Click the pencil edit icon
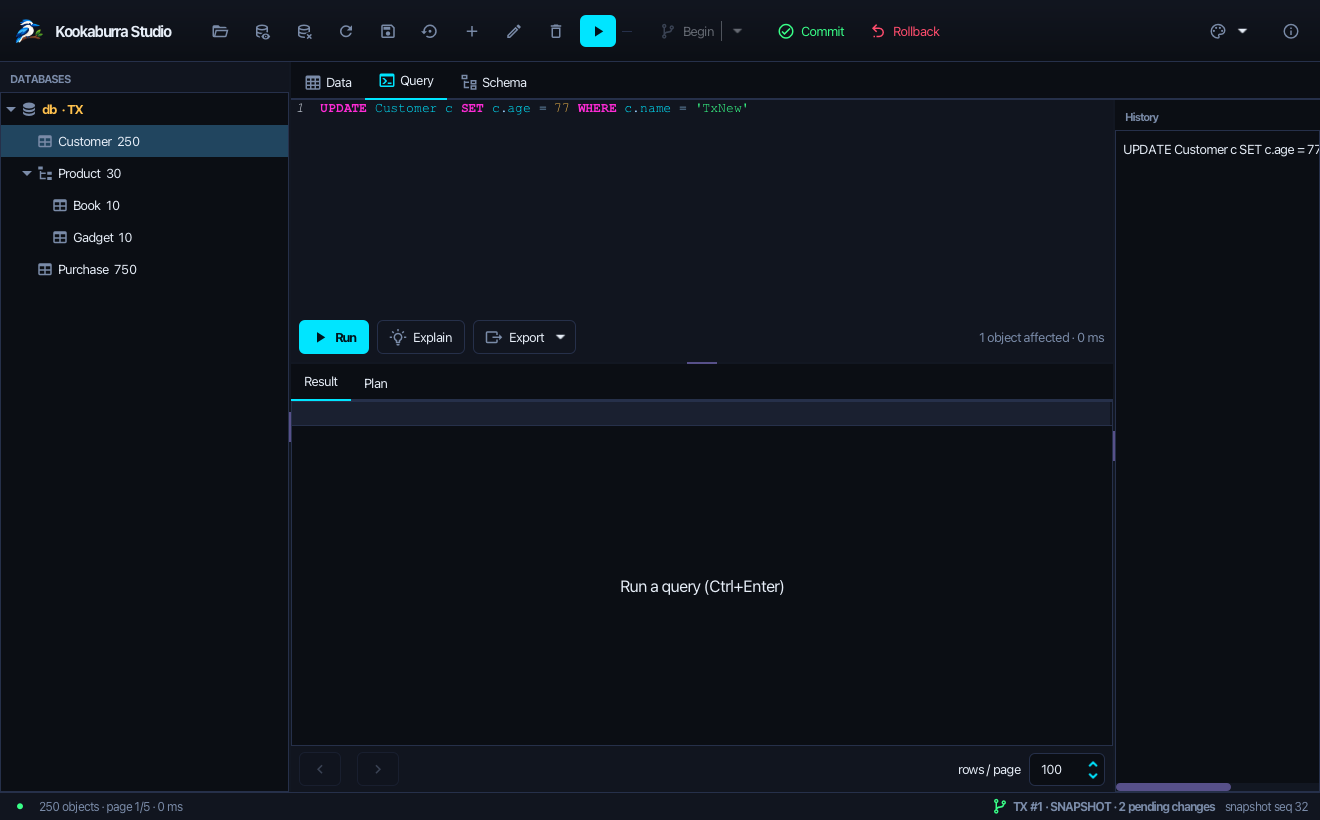Screen dimensions: 1320x820 pos(514,31)
